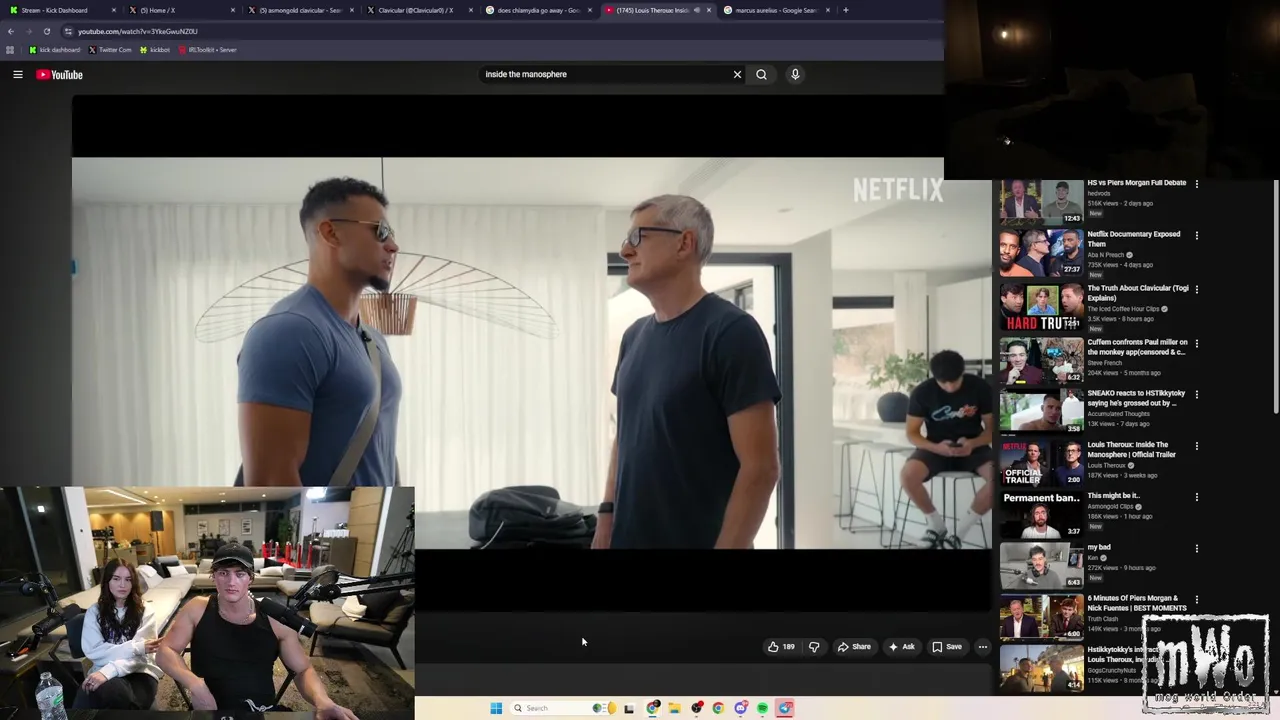Open Spotify from the taskbar

point(762,708)
